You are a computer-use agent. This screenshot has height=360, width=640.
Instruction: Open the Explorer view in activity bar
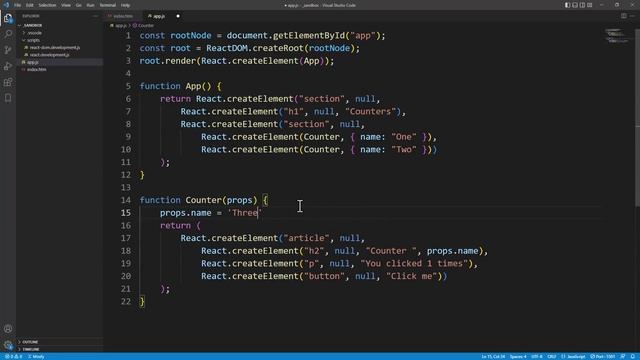(8, 18)
